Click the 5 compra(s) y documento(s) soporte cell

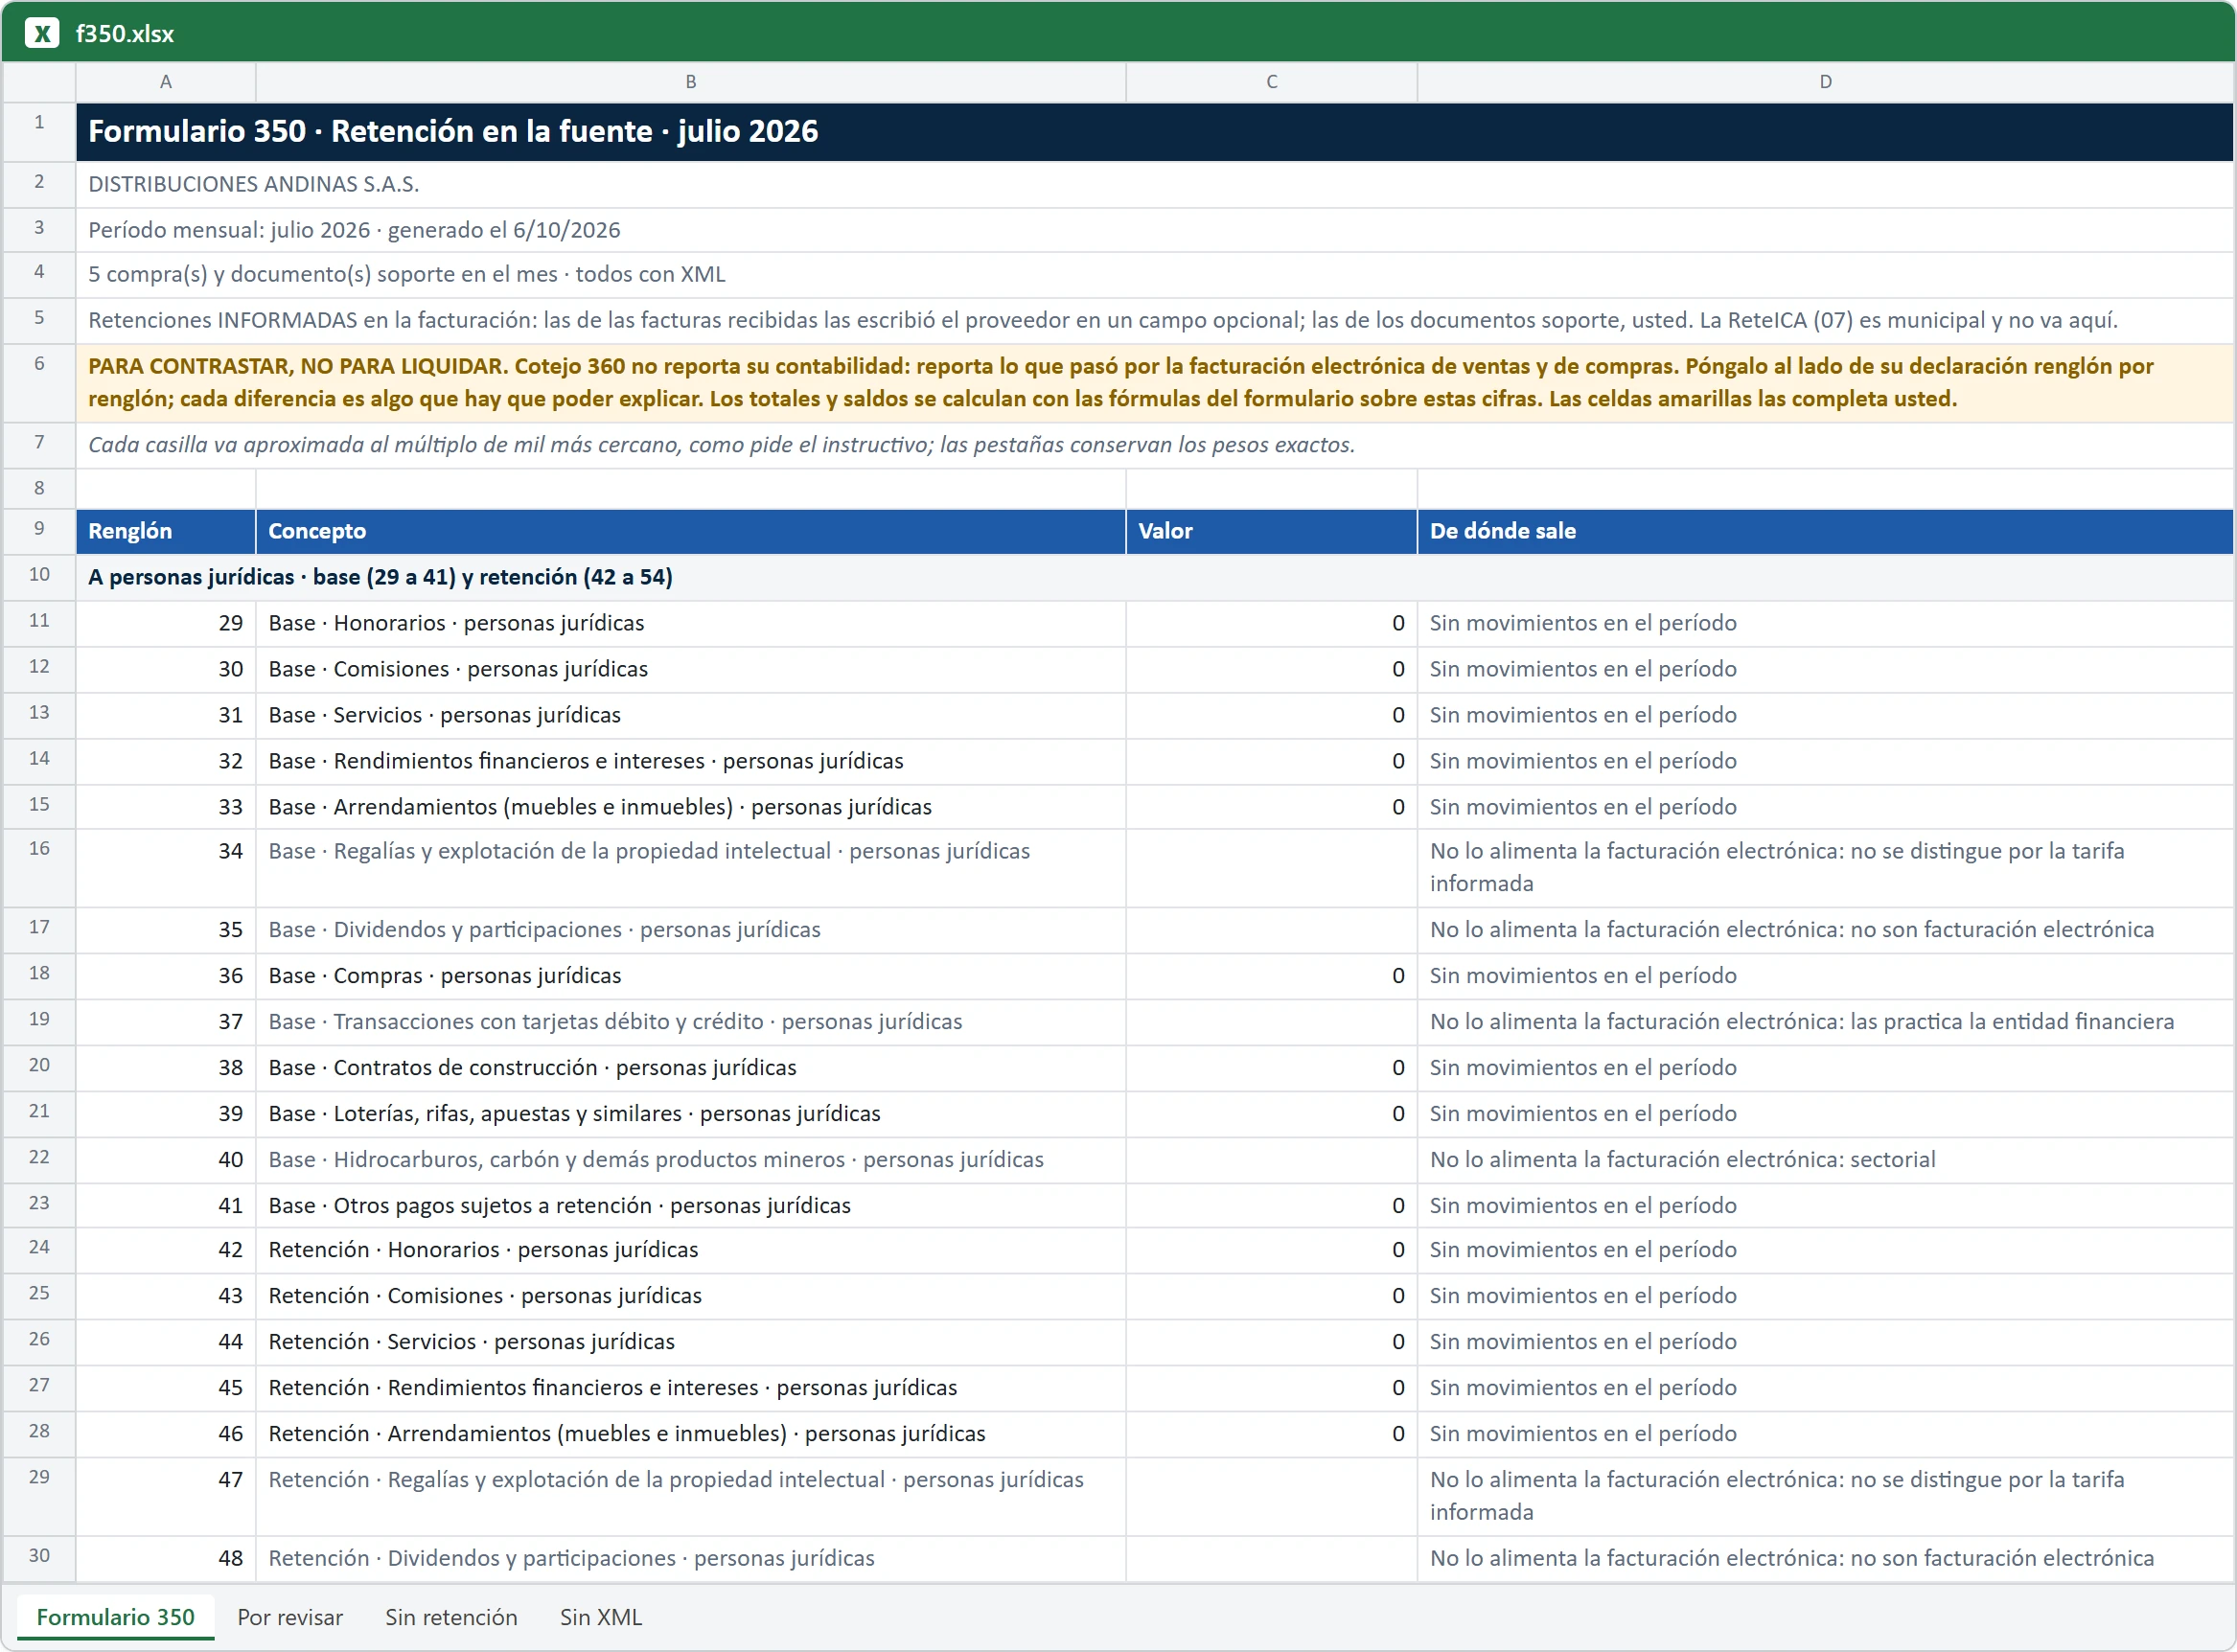click(x=1155, y=275)
